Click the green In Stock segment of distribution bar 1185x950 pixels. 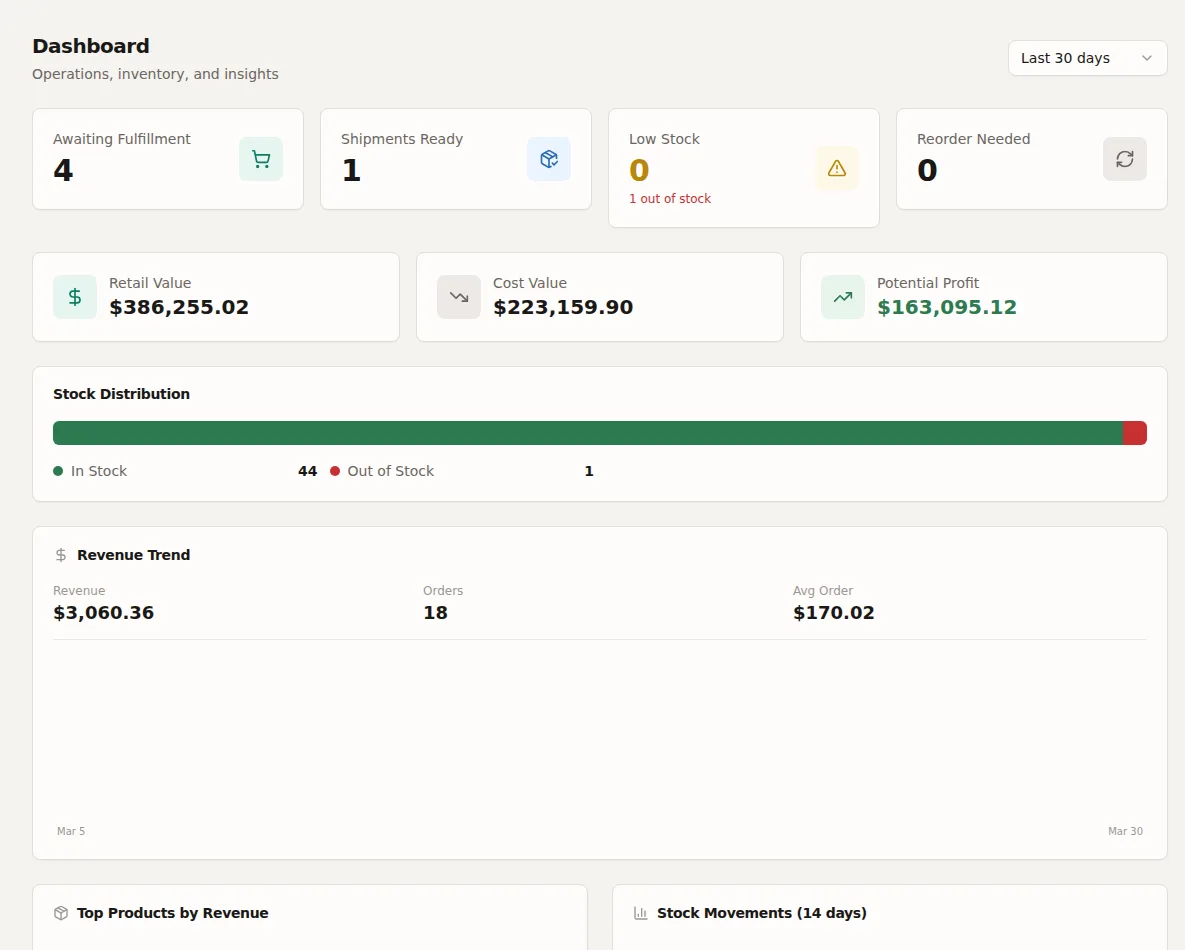coord(588,433)
